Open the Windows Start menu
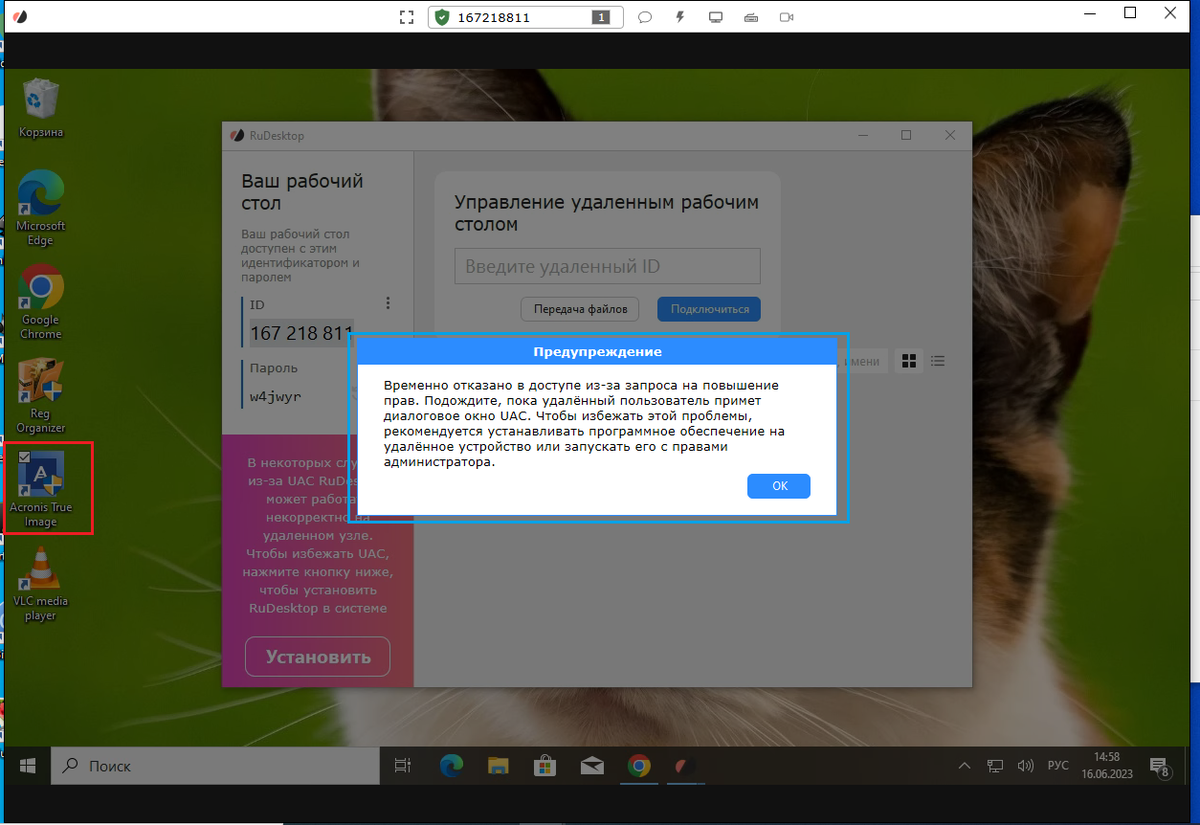The image size is (1200, 825). [26, 765]
